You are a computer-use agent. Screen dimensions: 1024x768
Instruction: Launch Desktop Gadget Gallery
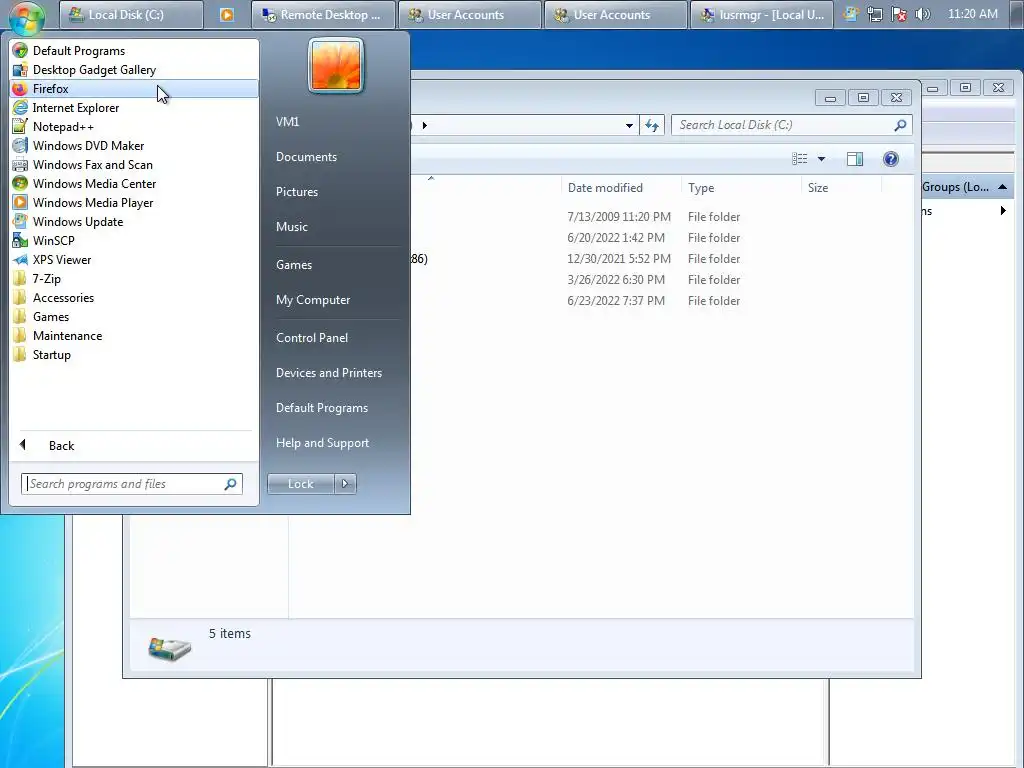click(134, 70)
